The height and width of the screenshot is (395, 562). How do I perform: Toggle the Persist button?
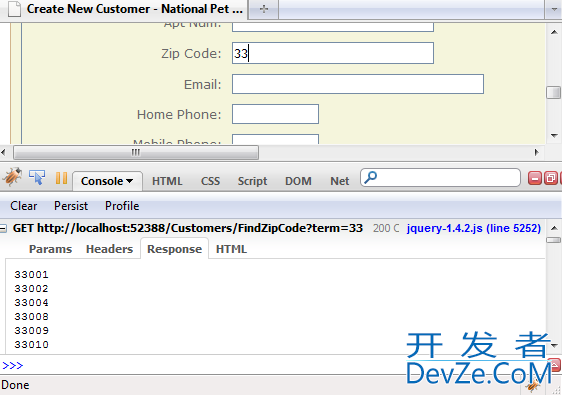point(71,206)
